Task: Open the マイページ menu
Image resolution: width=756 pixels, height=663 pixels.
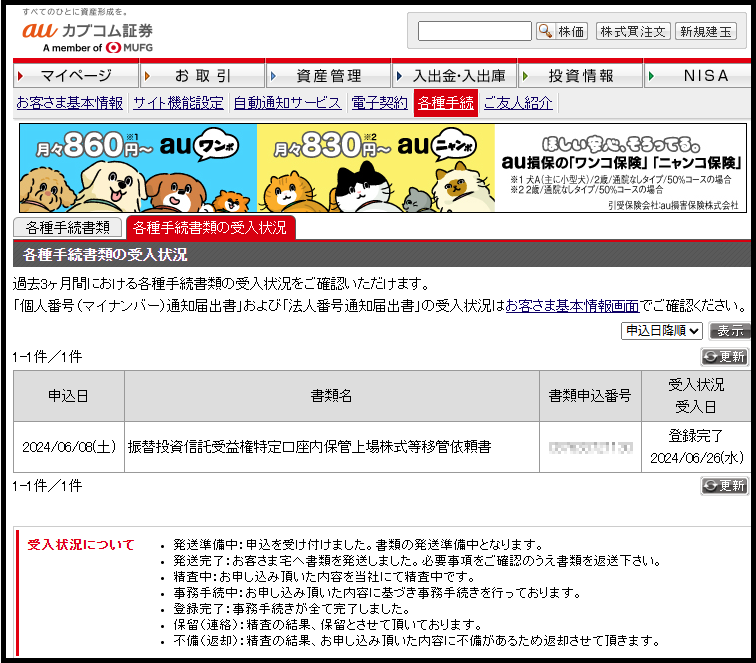Action: click(76, 75)
